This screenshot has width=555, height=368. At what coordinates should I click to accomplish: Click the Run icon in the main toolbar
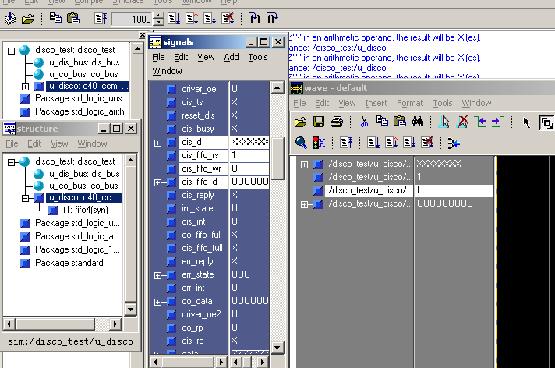point(174,18)
